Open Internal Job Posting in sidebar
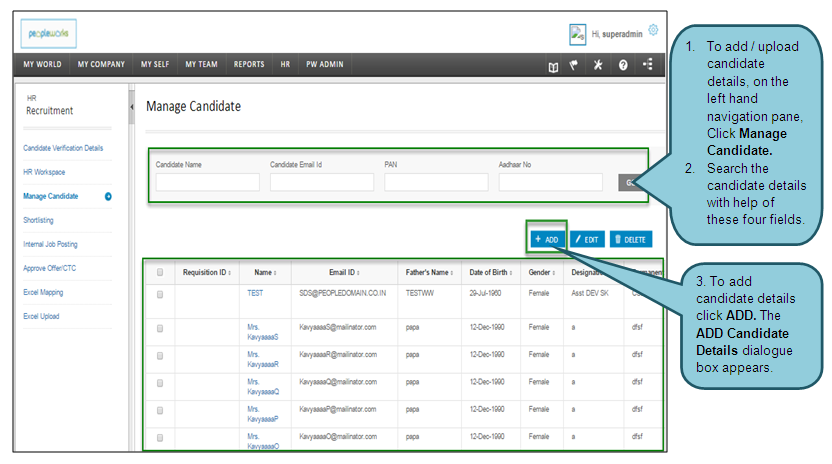 pos(50,244)
